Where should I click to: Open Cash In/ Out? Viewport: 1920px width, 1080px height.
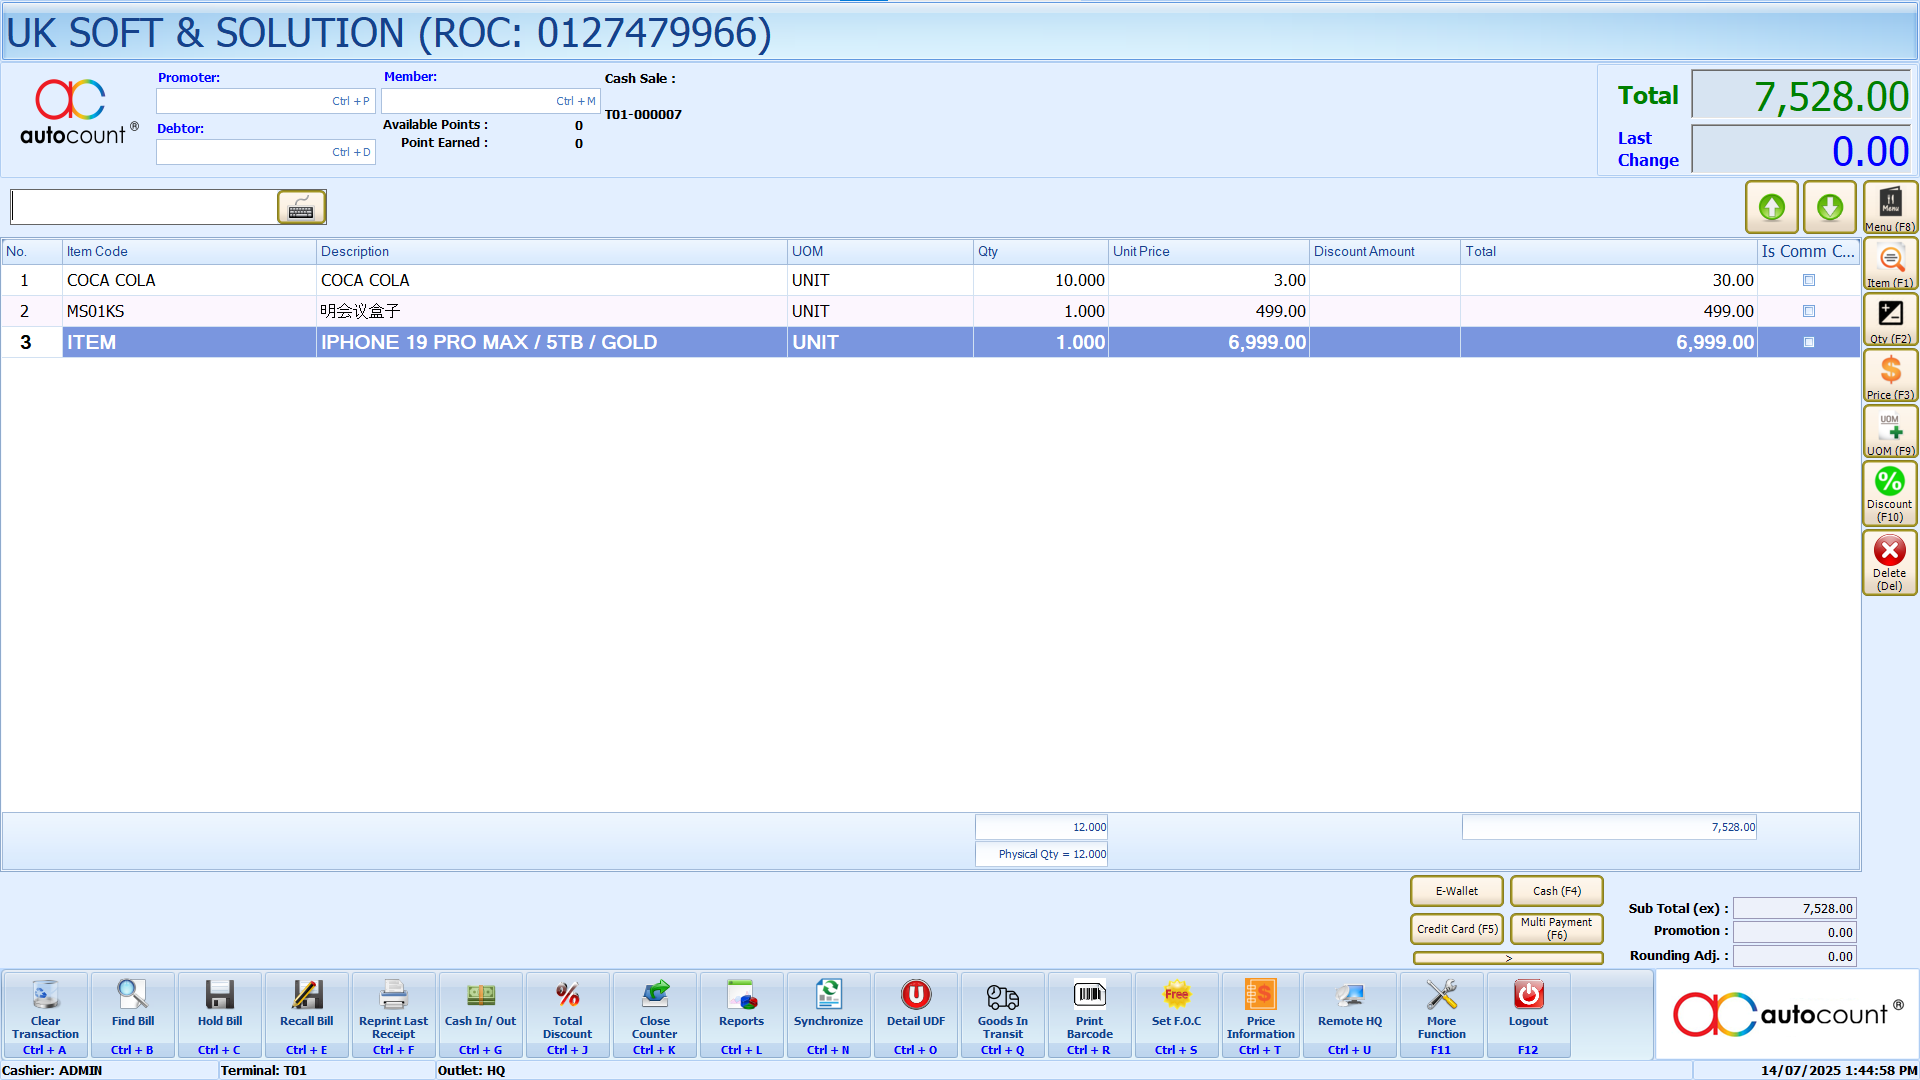click(x=480, y=1015)
